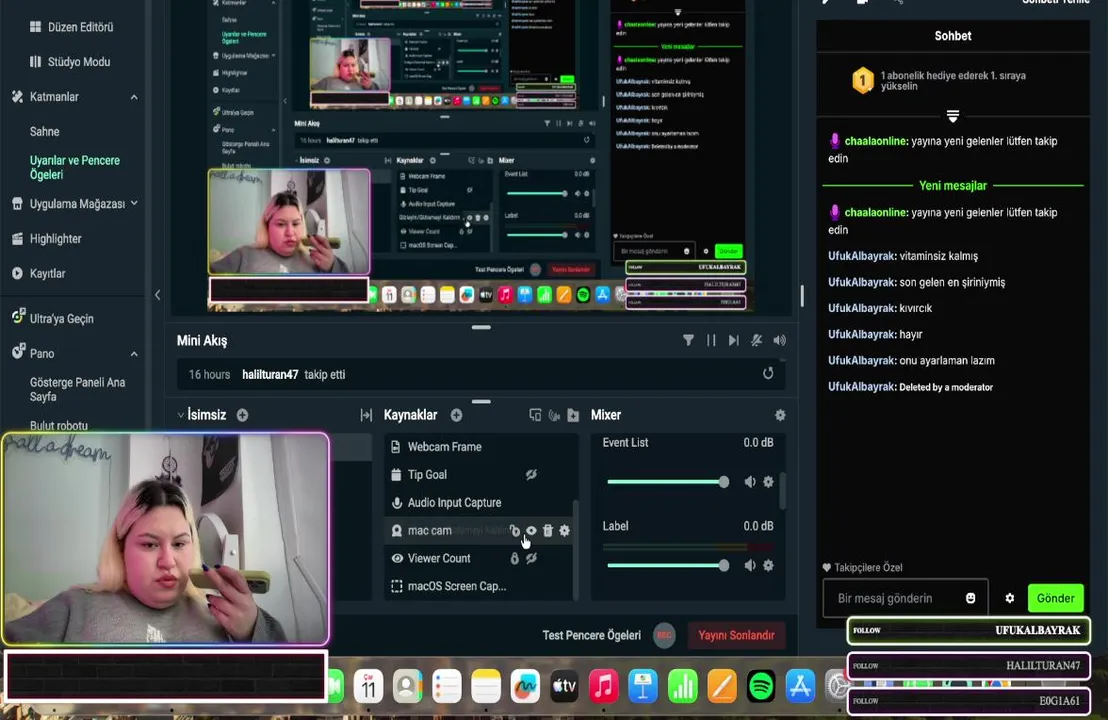
Task: Unlock the Viewer Count source
Action: tap(514, 558)
